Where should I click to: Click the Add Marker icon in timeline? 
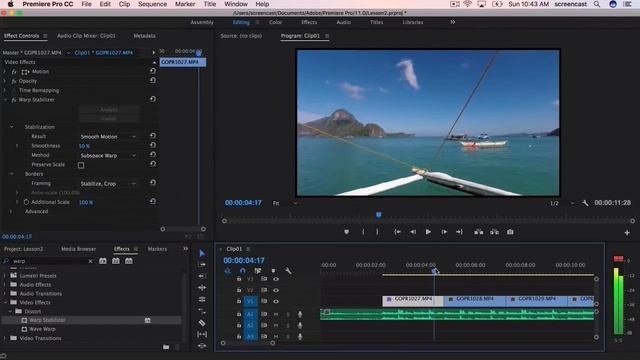(x=273, y=271)
